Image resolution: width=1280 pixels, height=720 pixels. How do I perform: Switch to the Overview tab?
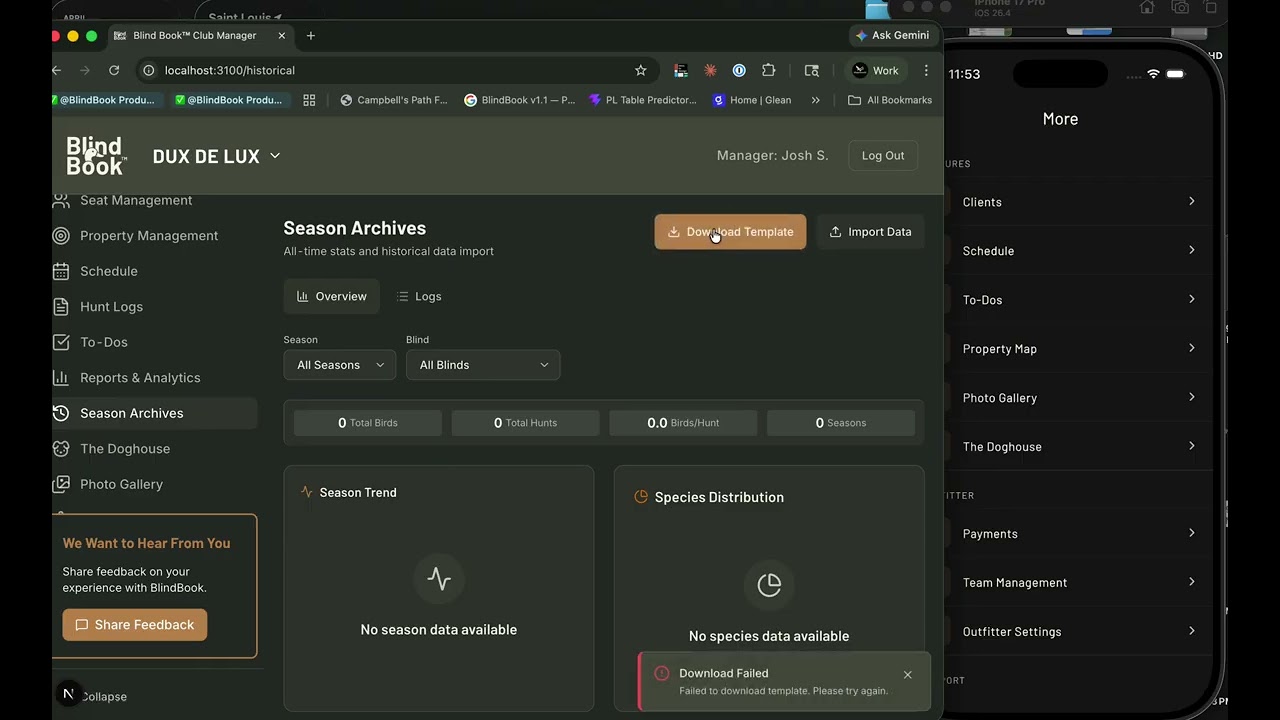coord(332,296)
